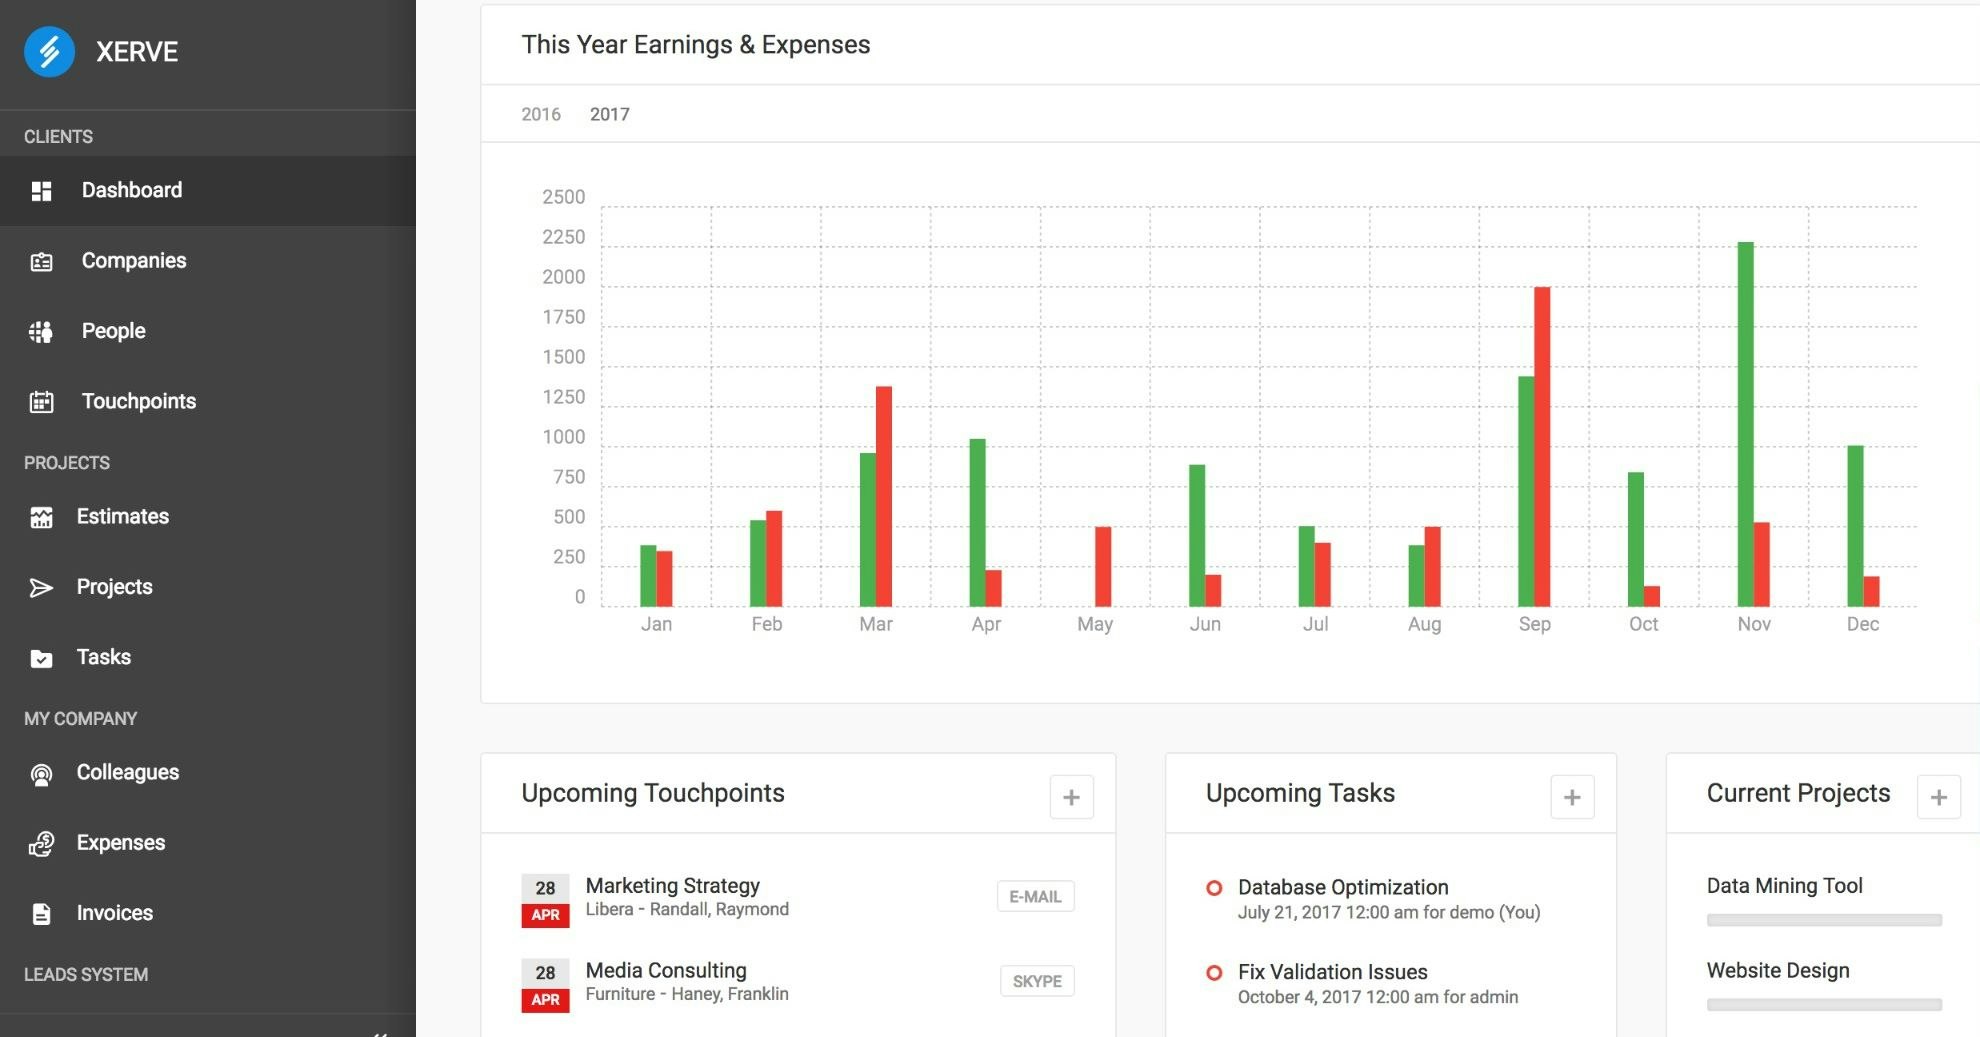Click the Invoices document icon

point(42,913)
